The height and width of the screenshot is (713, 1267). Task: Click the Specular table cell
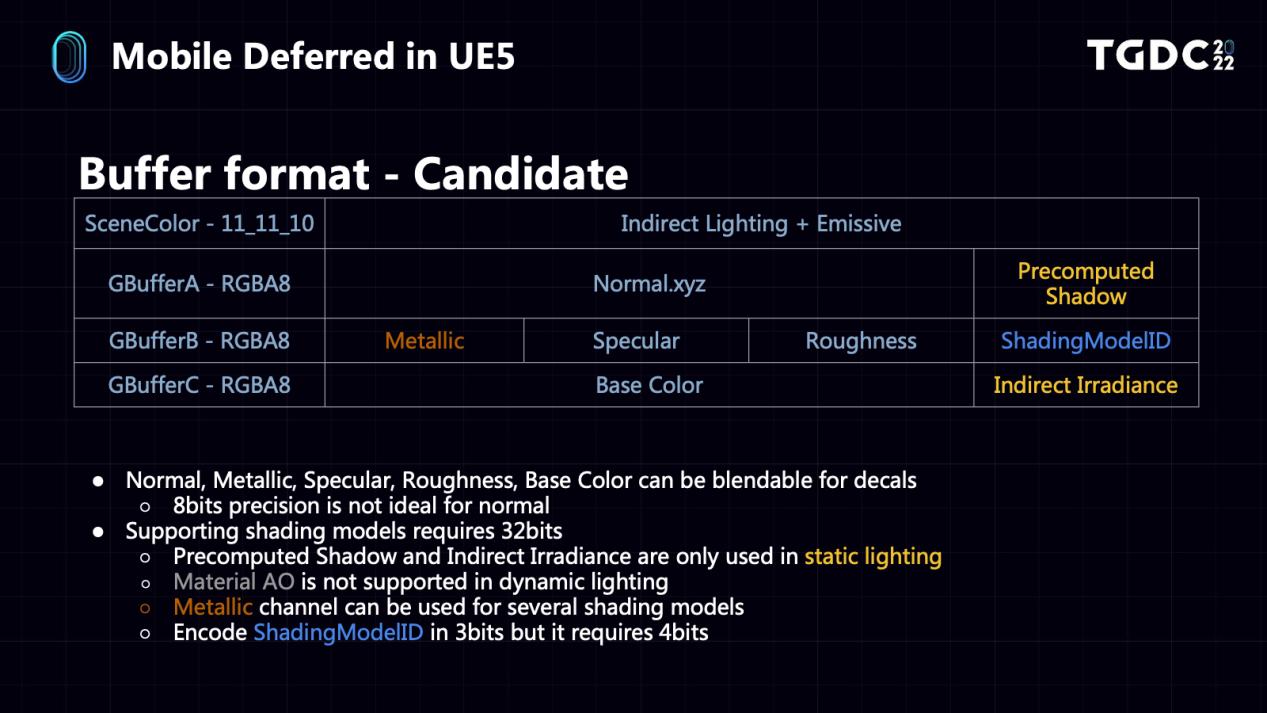636,340
